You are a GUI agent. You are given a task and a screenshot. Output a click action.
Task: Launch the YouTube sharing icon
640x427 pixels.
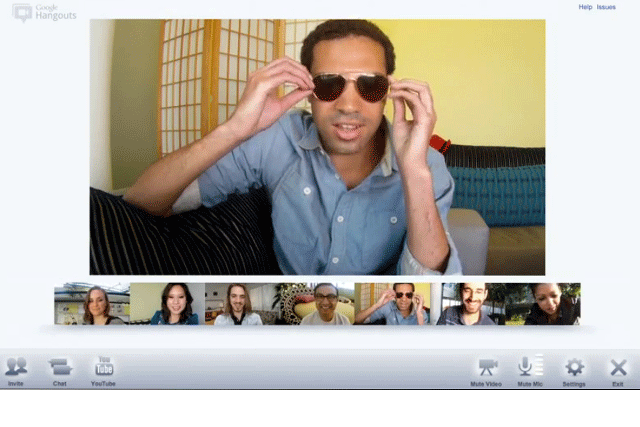[104, 366]
